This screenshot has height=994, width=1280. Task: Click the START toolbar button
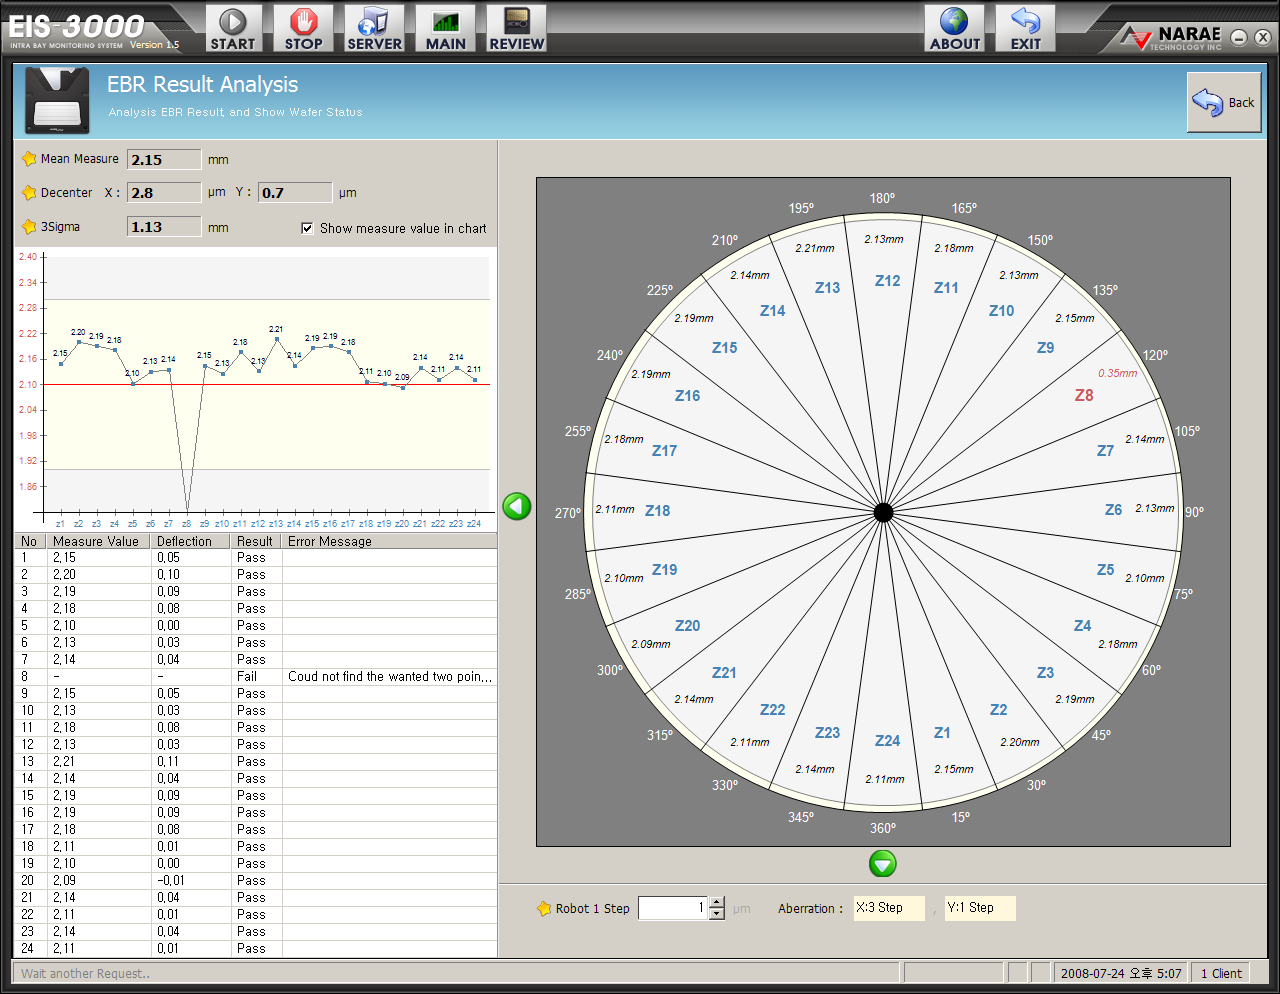click(233, 28)
